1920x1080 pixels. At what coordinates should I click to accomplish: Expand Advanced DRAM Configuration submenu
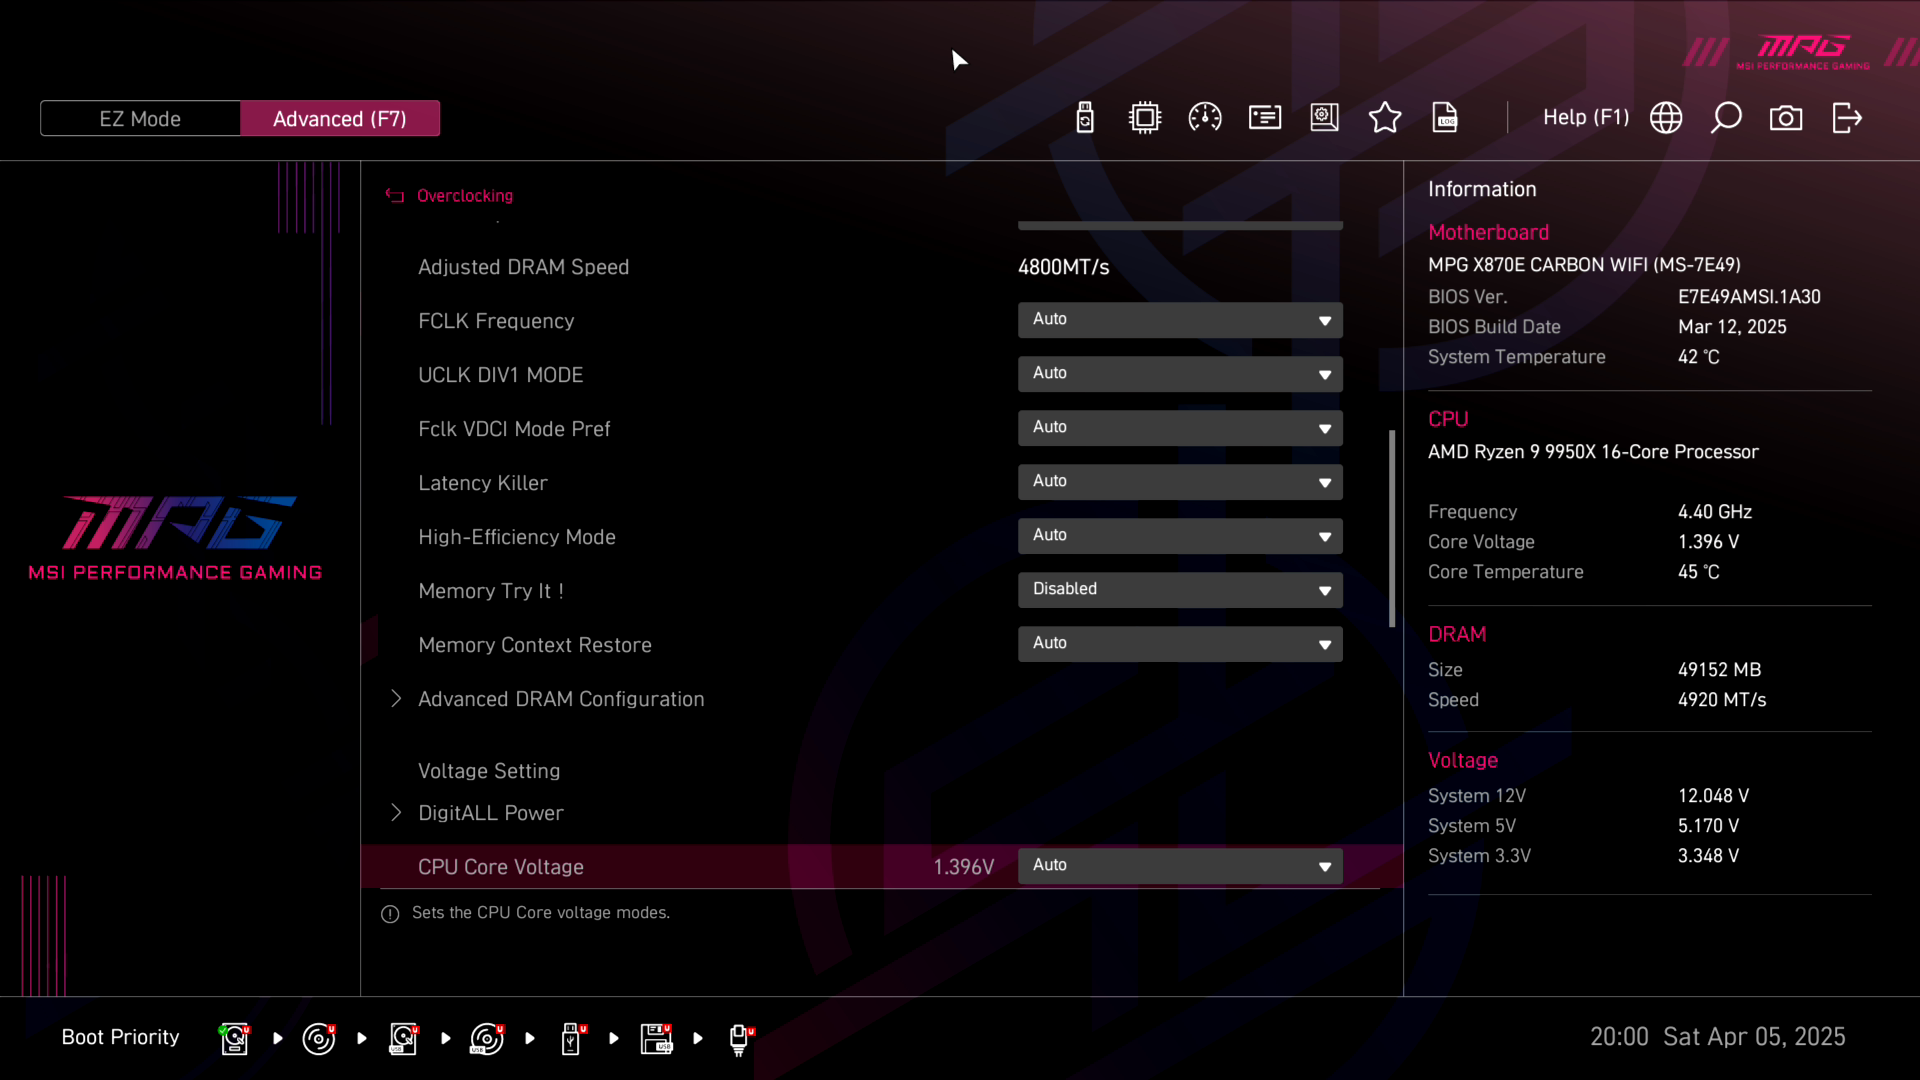coord(560,699)
